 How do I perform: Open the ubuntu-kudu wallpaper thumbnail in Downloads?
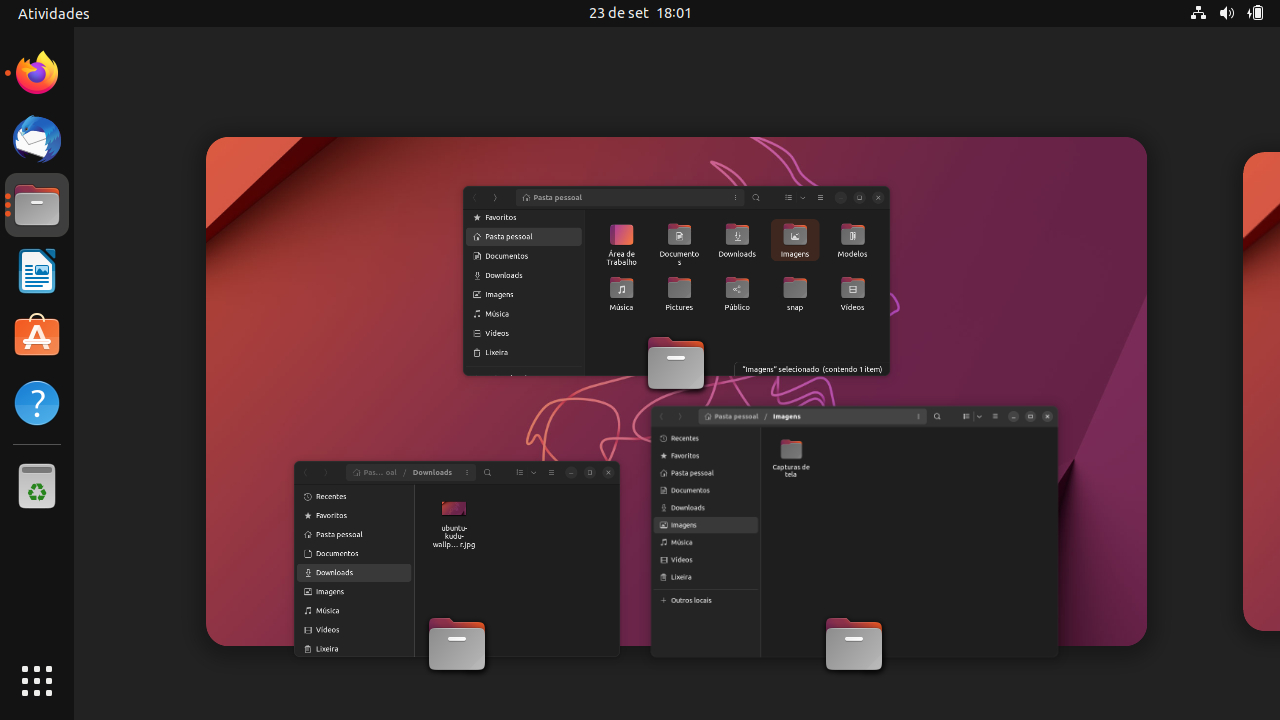coord(453,508)
